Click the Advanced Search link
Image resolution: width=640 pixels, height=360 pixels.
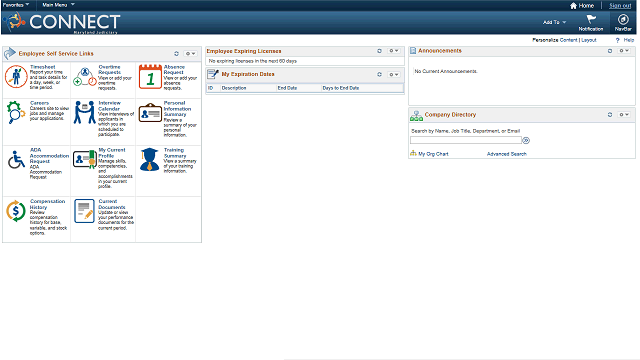(507, 154)
